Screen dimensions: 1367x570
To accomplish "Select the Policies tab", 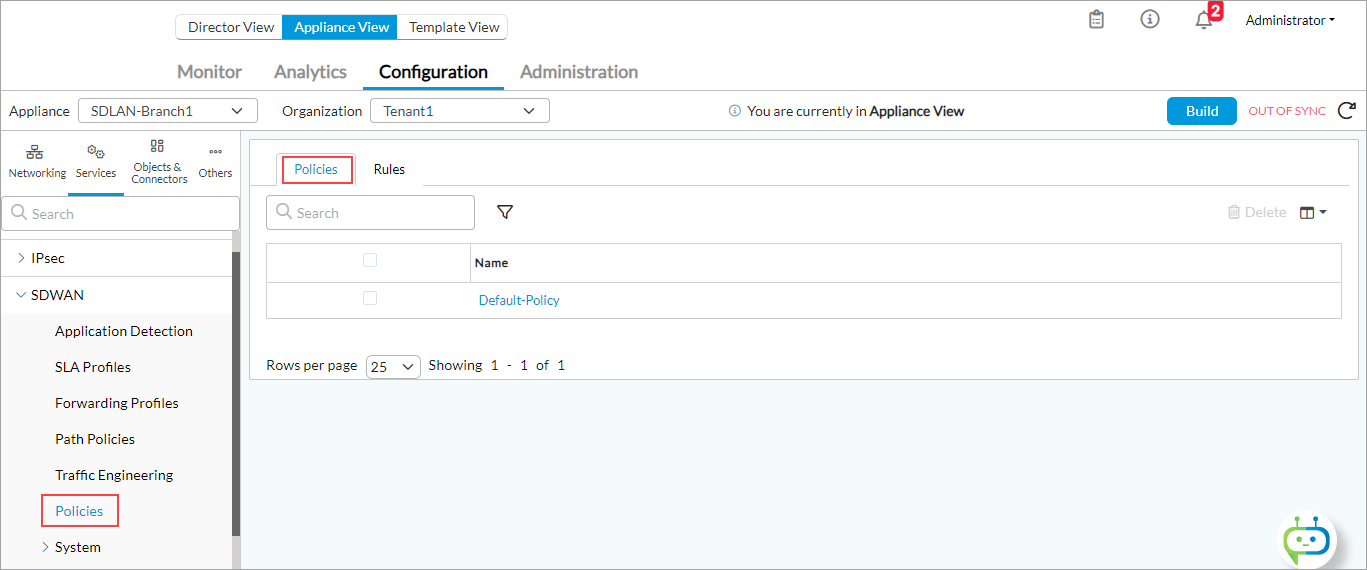I will (316, 169).
